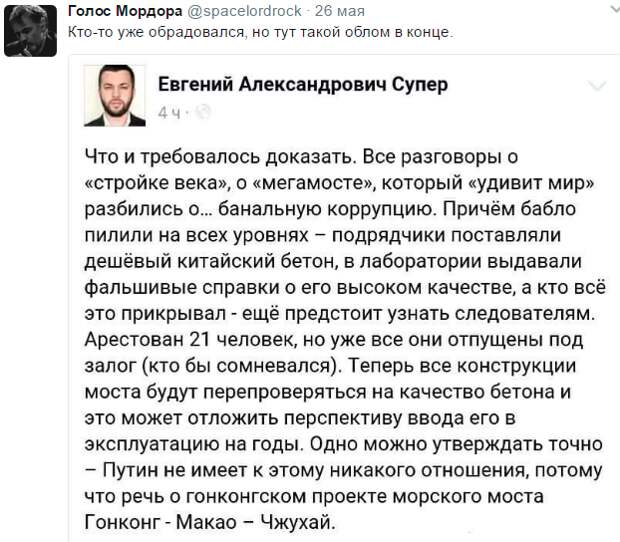Open Голос Мордора profile avatar
This screenshot has width=620, height=542.
30,31
